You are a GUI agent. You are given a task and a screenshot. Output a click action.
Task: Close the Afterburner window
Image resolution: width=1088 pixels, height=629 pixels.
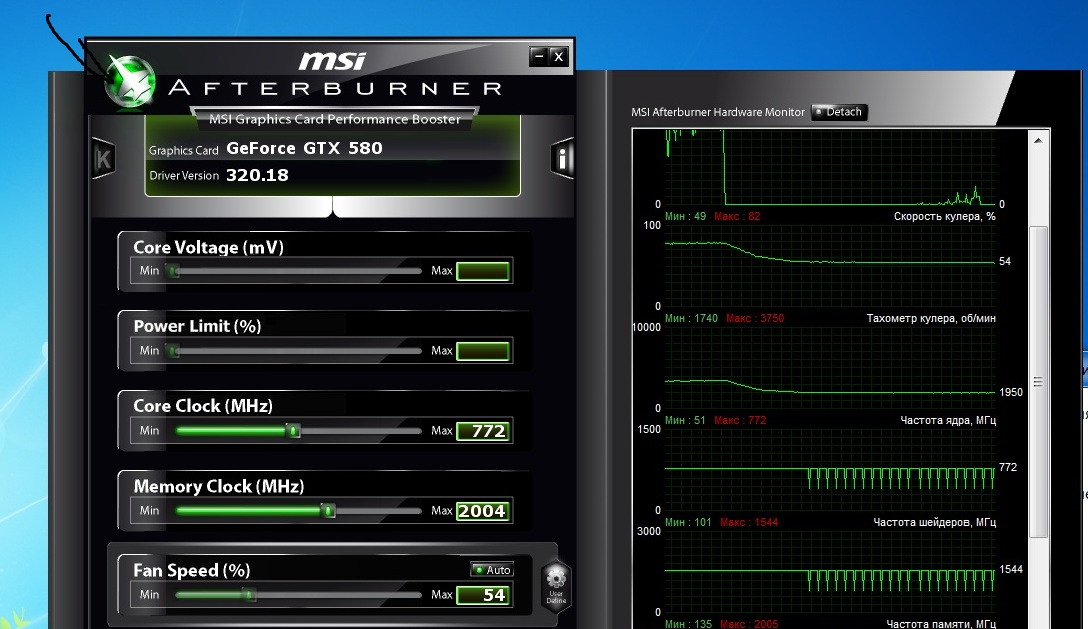(559, 56)
